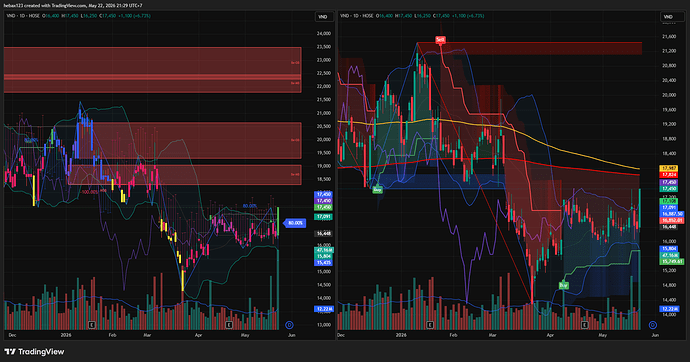
Task: Click the right chart's later earnings E marker
Action: pyautogui.click(x=584, y=325)
